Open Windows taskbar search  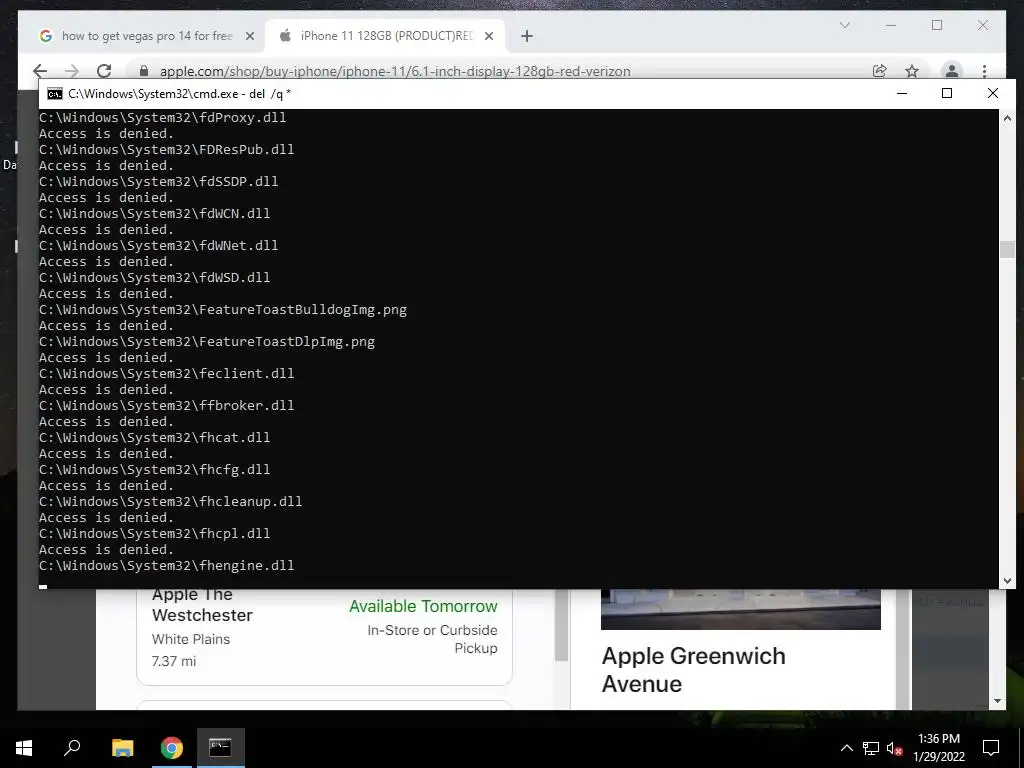[x=72, y=748]
